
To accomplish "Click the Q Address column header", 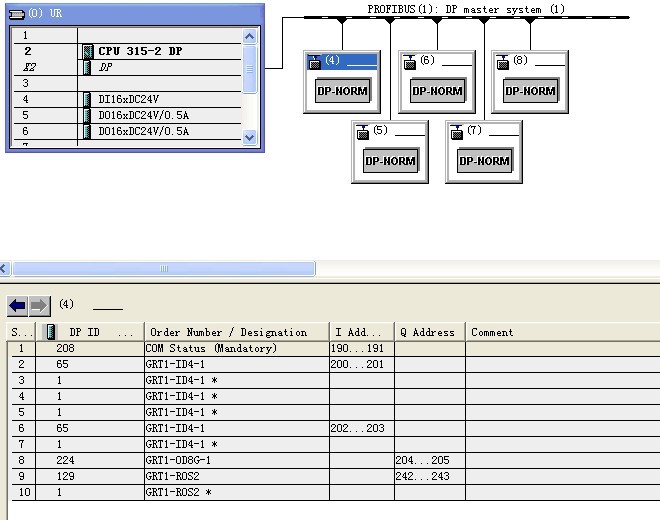I will point(428,332).
